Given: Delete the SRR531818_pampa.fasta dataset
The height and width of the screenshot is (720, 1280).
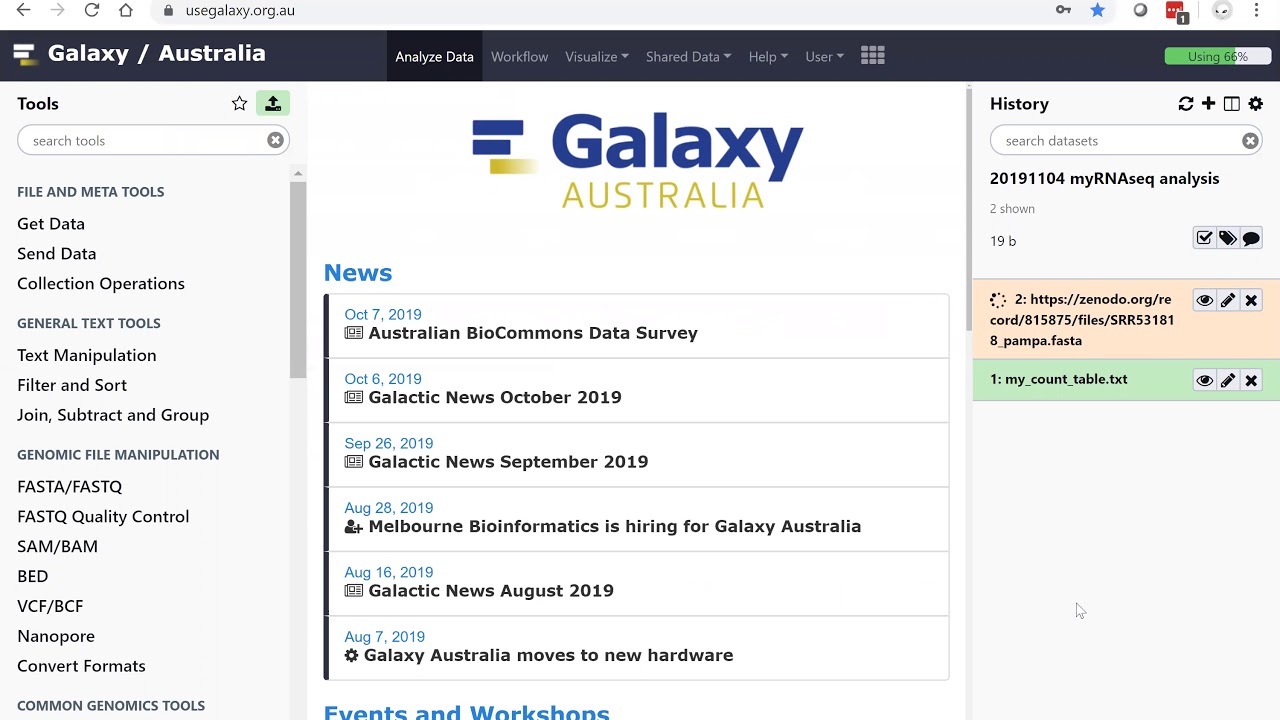Looking at the screenshot, I should coord(1251,300).
